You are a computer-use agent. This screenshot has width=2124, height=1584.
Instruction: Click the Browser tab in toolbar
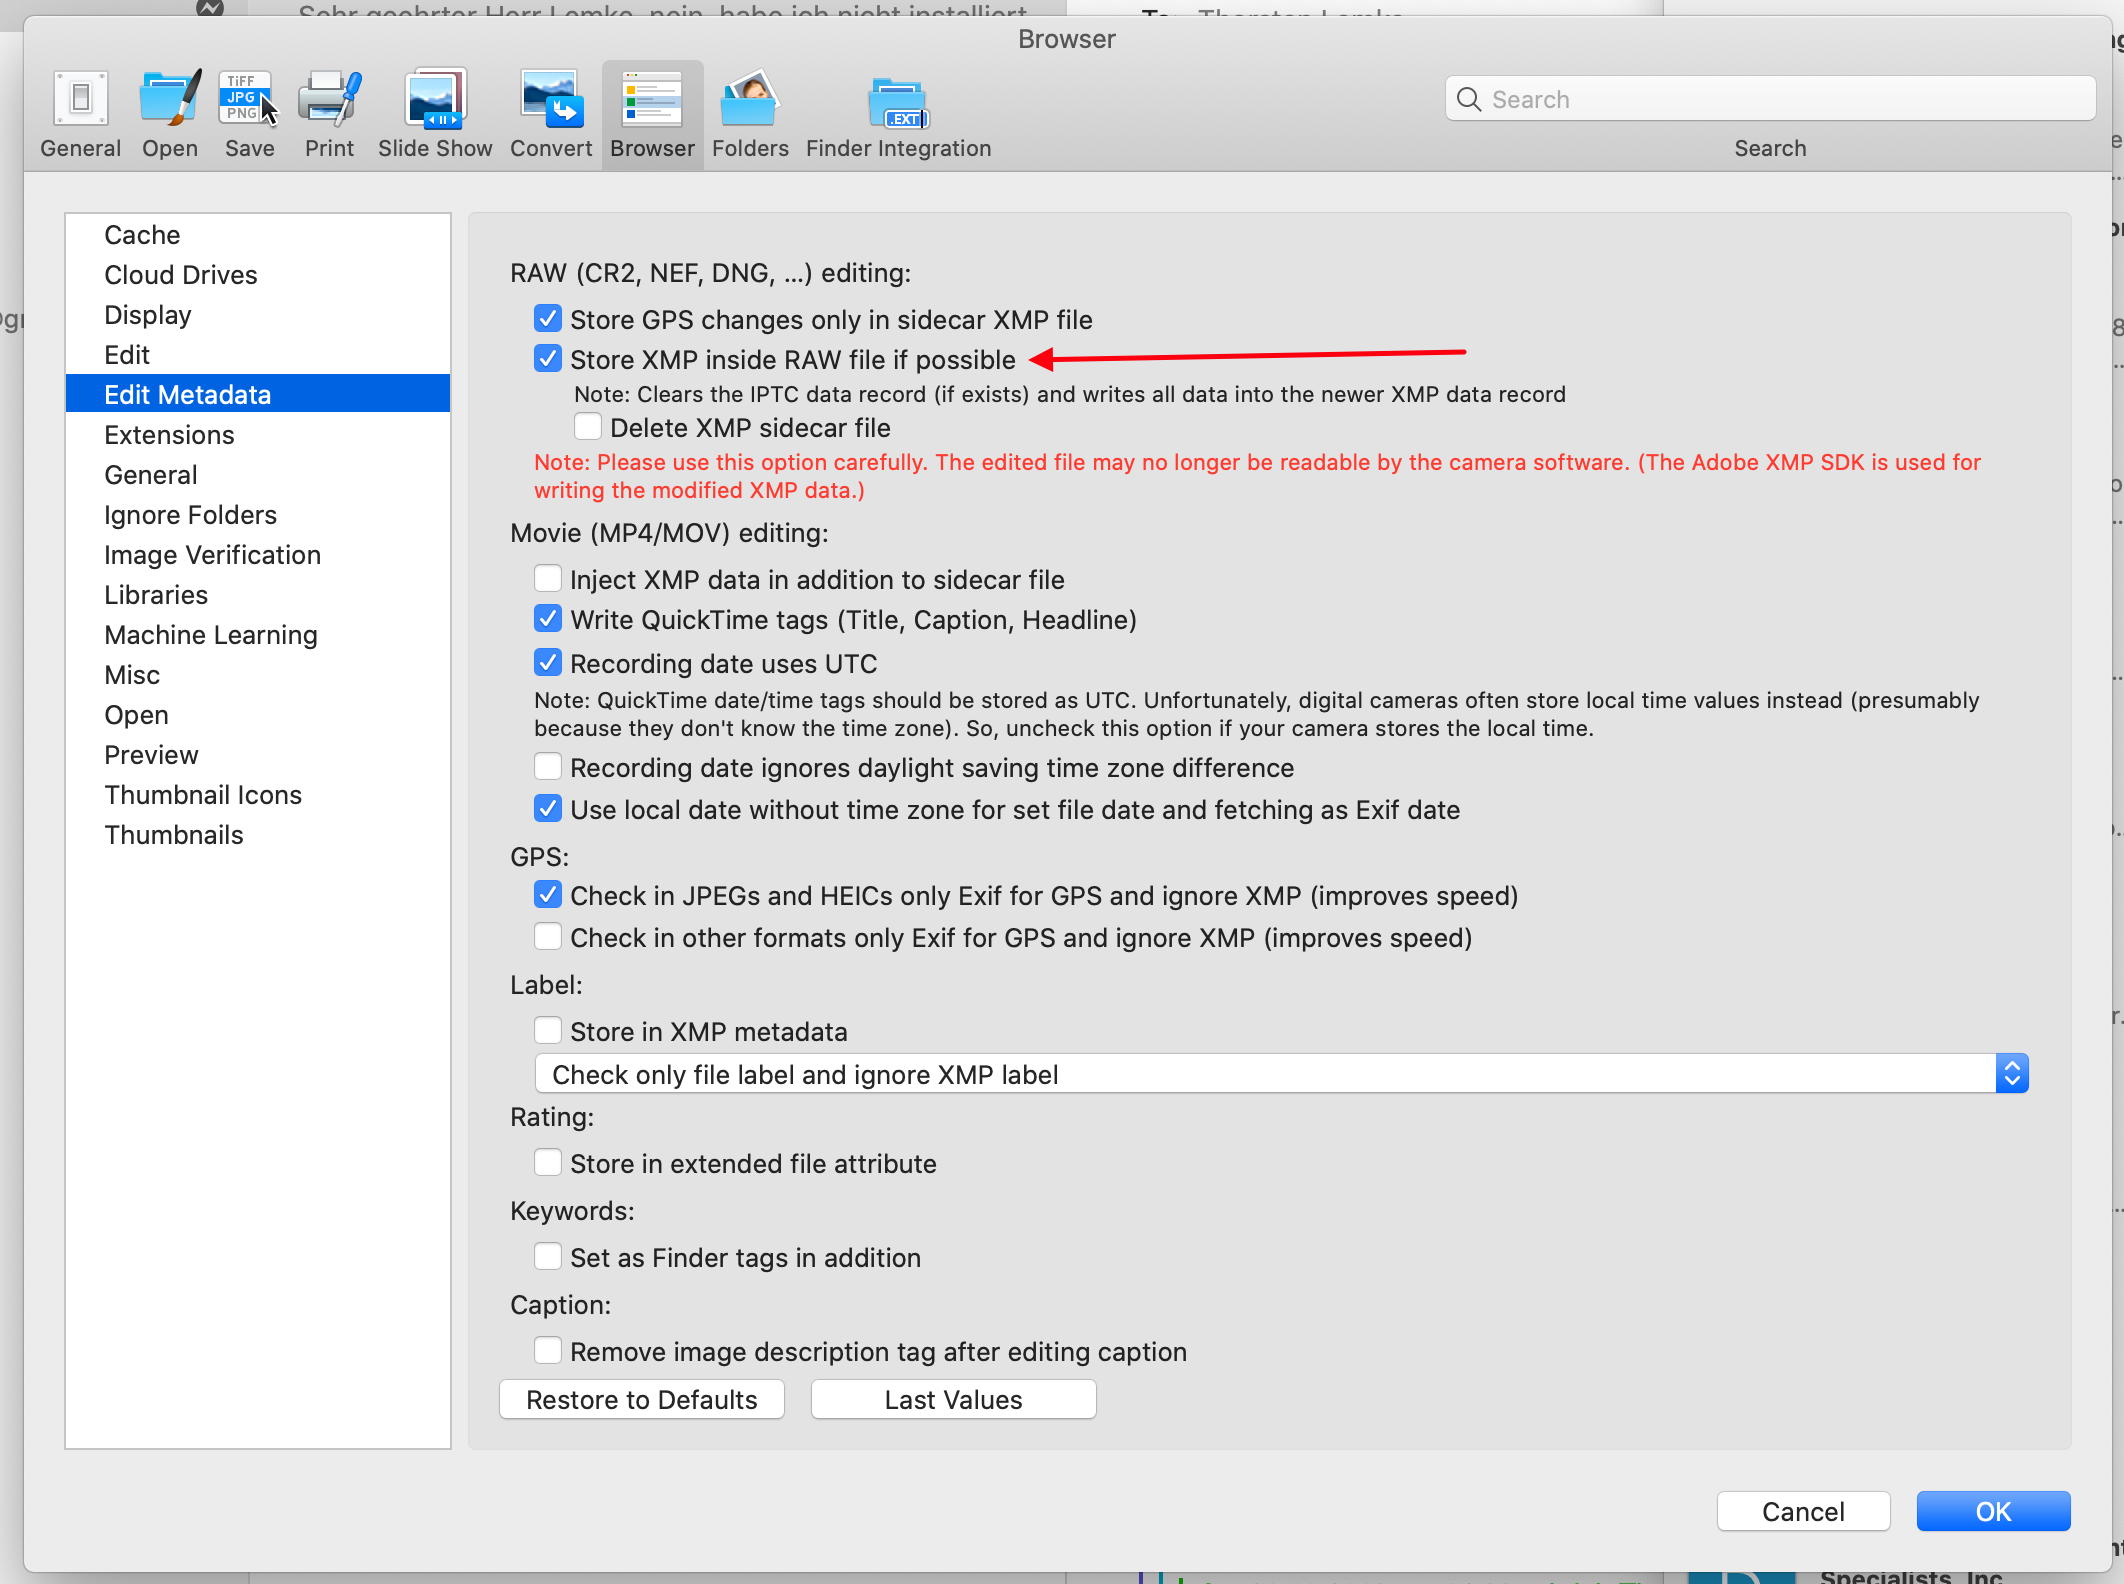point(652,111)
